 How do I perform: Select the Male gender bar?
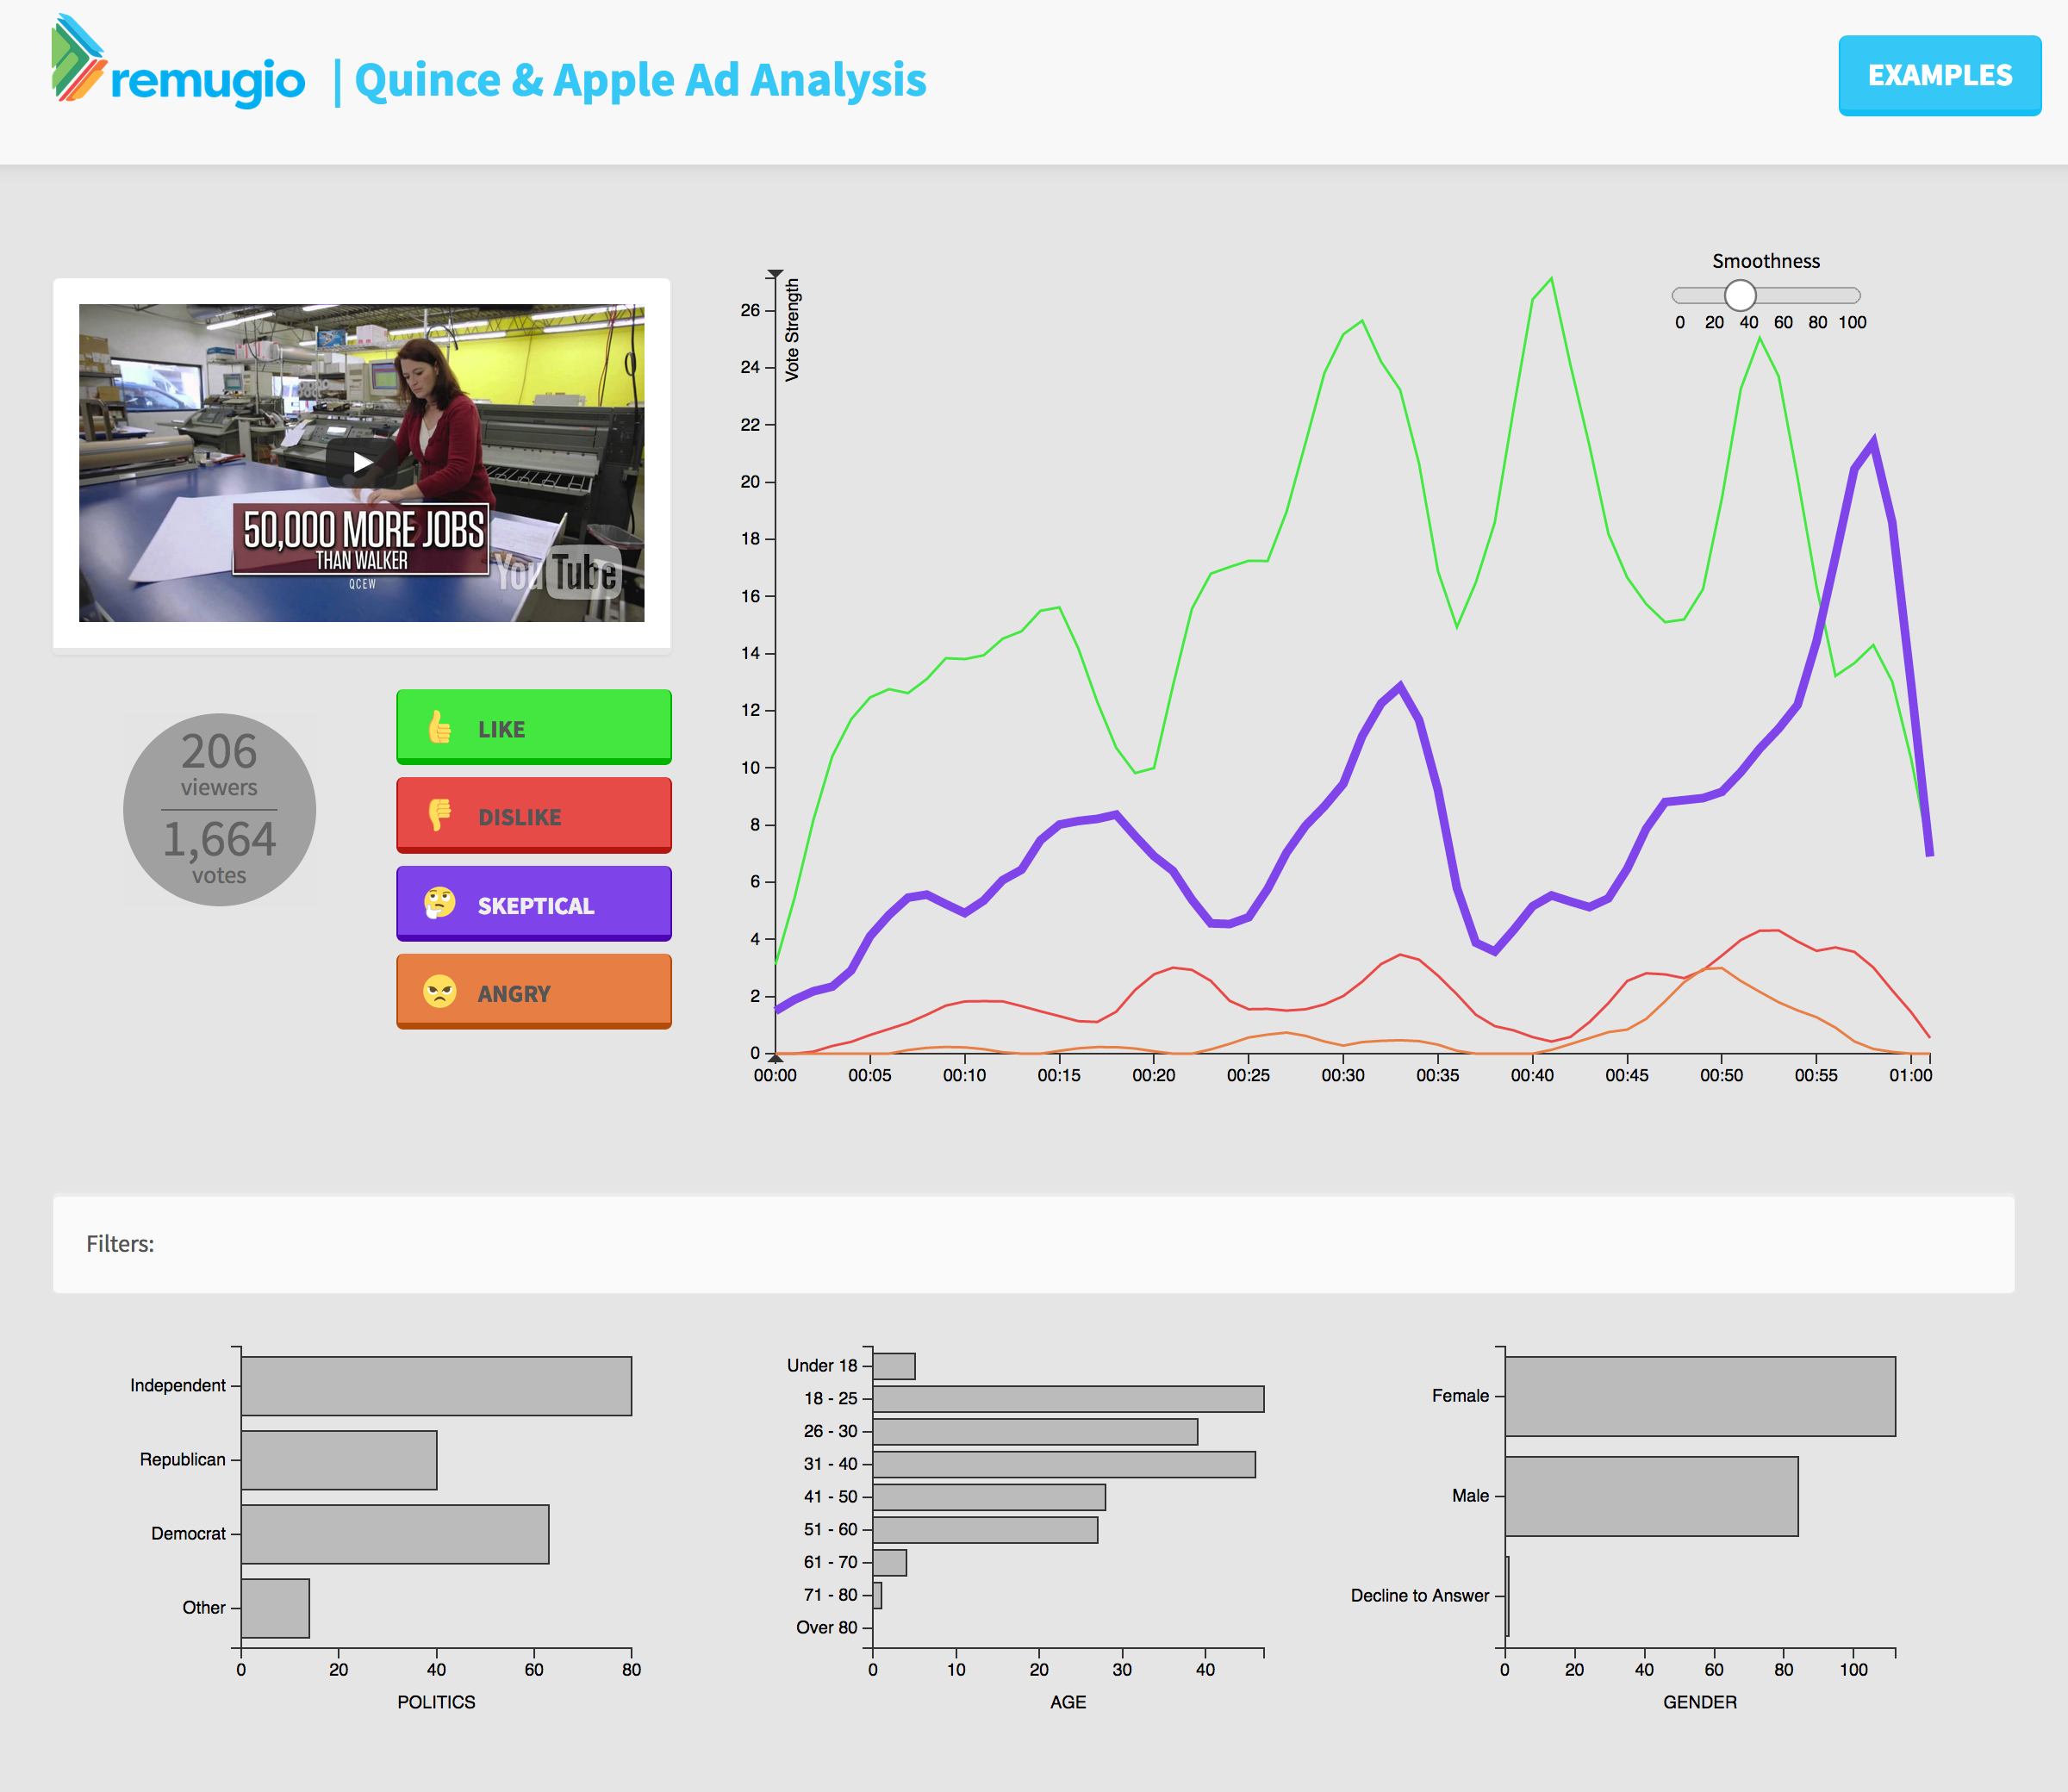click(1650, 1496)
